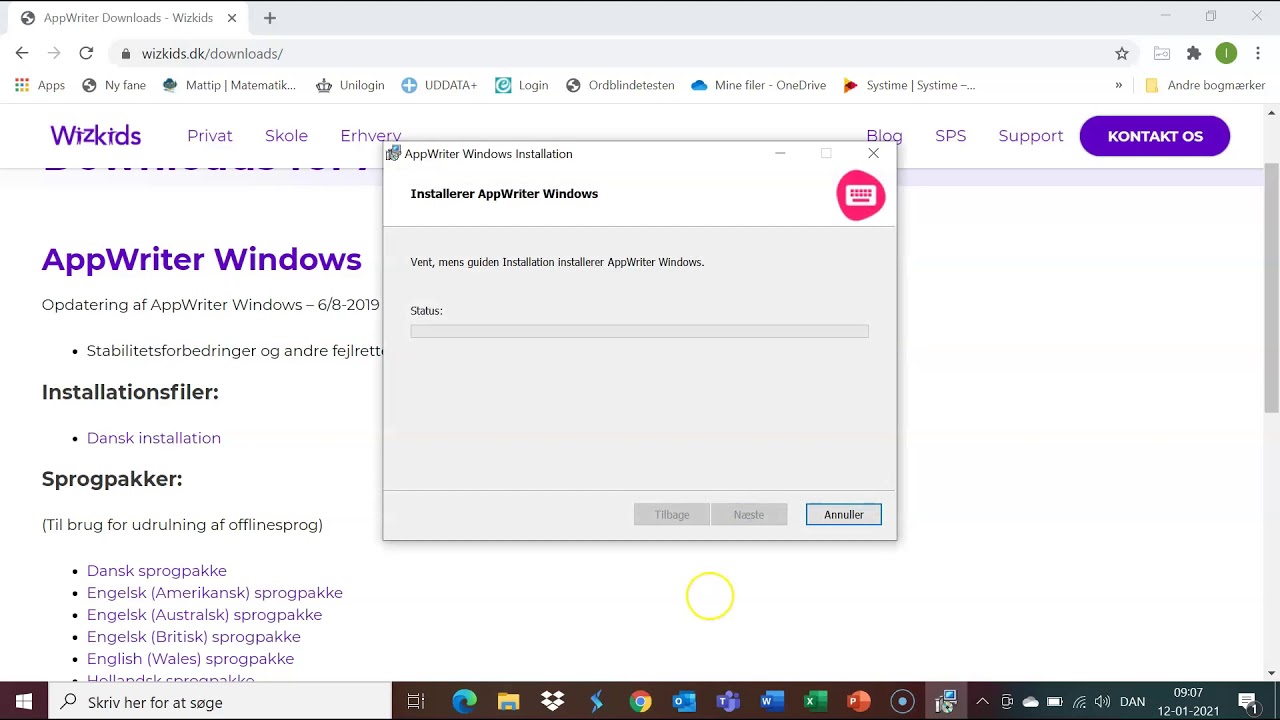Viewport: 1280px width, 720px height.
Task: Open File Explorer from the taskbar
Action: click(509, 702)
